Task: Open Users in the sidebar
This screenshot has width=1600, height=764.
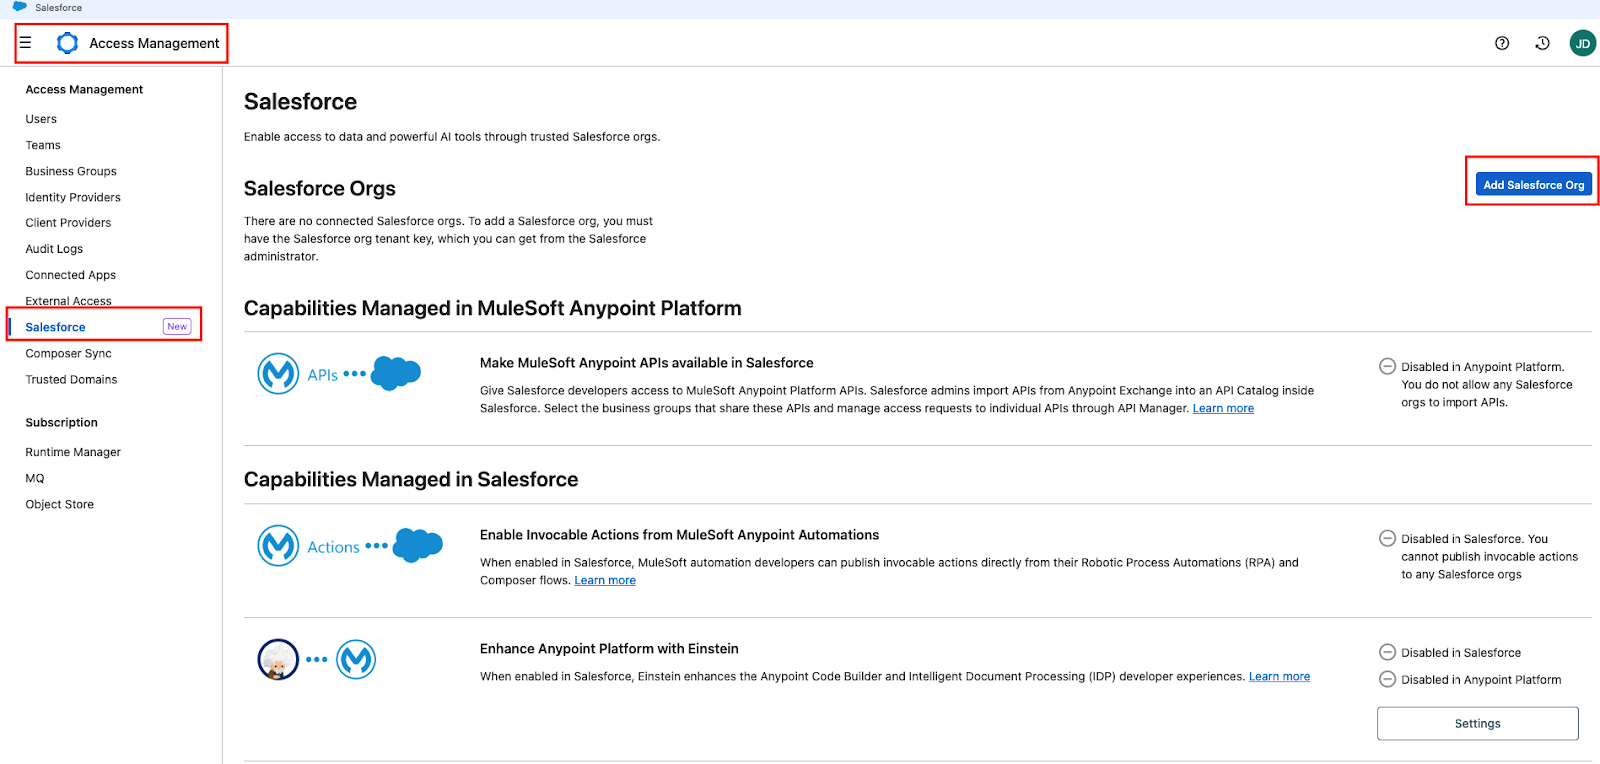Action: point(41,119)
